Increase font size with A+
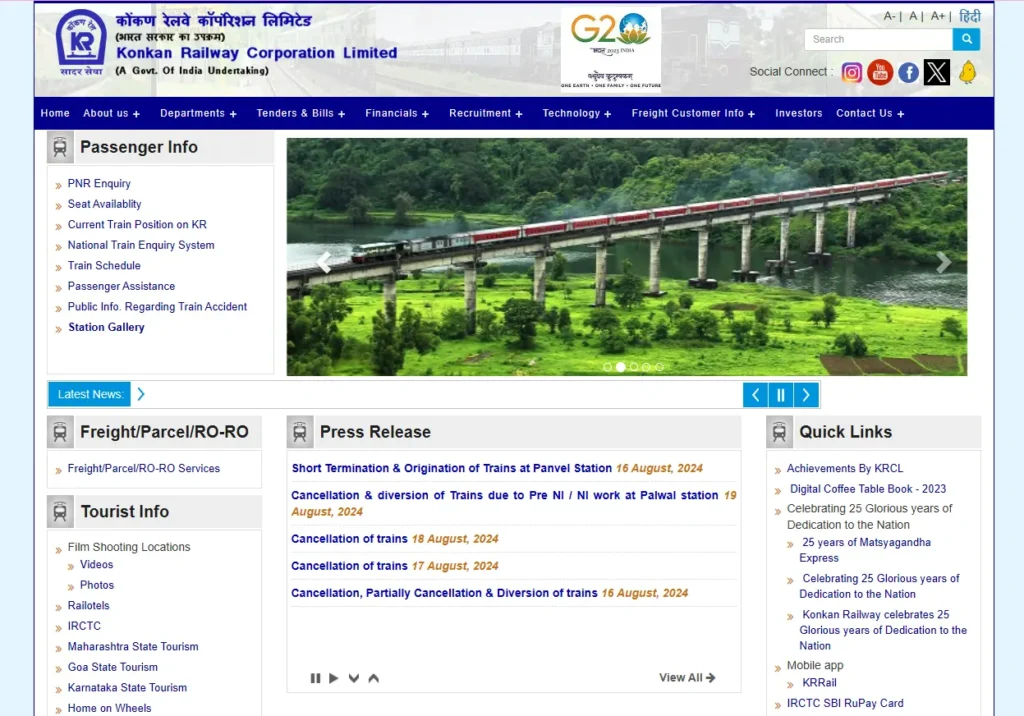Screen dimensions: 1024x716 click(x=938, y=16)
